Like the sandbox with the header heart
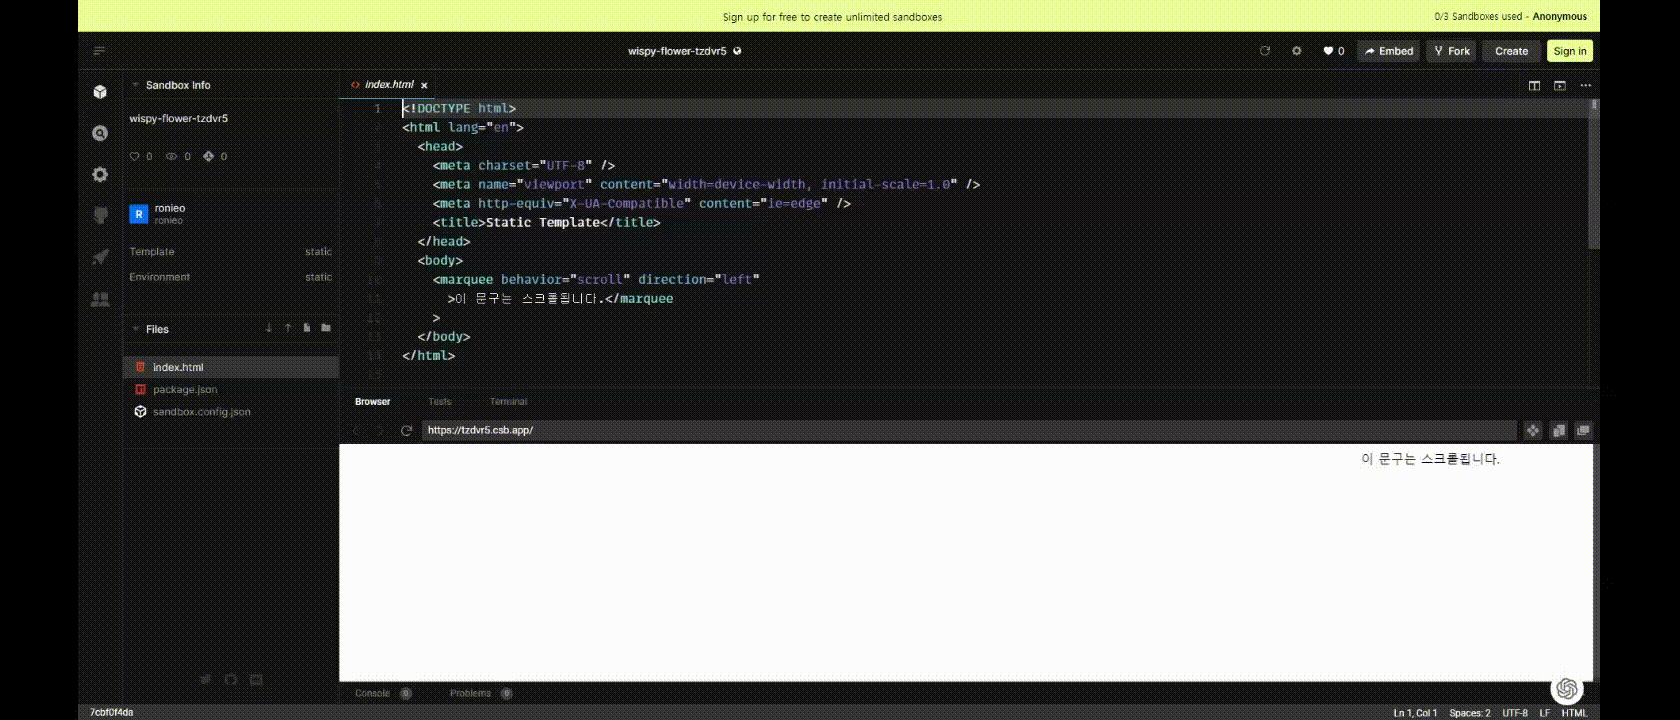 (x=1333, y=51)
